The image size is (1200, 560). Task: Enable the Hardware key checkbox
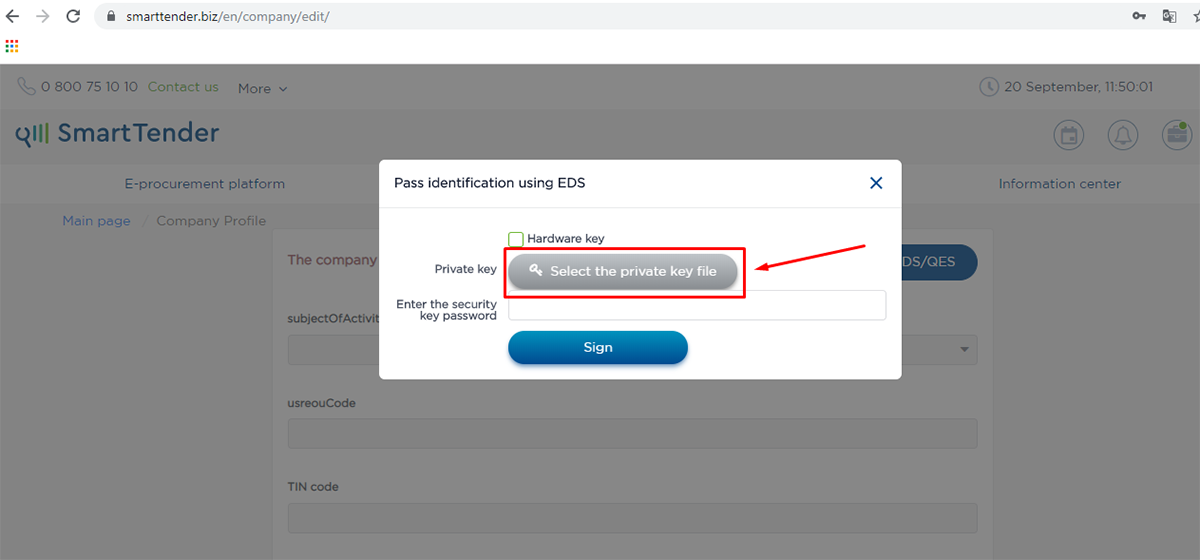point(516,239)
